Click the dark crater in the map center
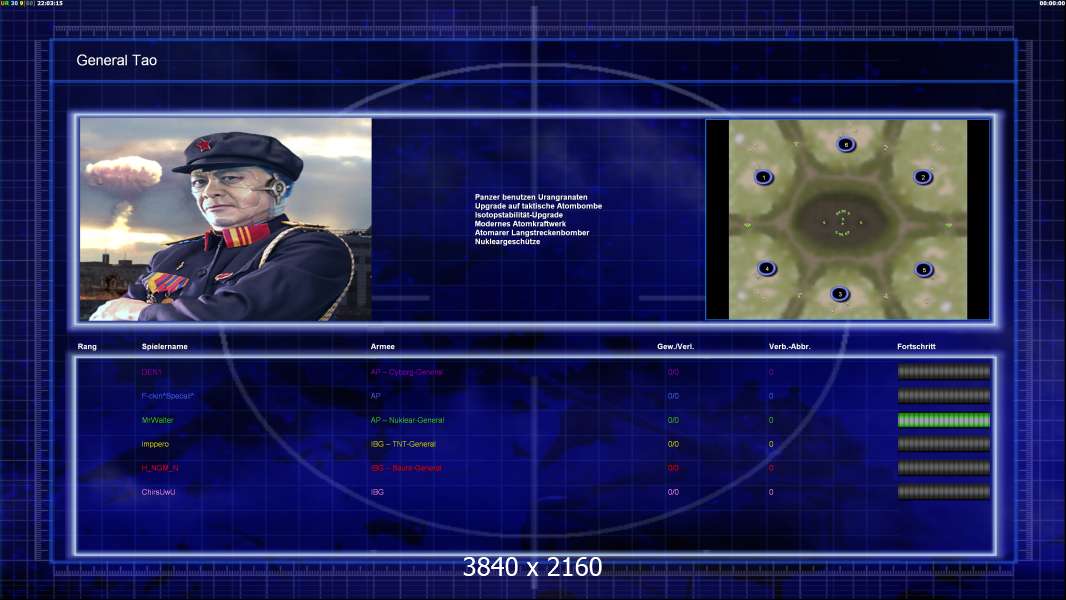This screenshot has width=1066, height=600. (x=842, y=221)
